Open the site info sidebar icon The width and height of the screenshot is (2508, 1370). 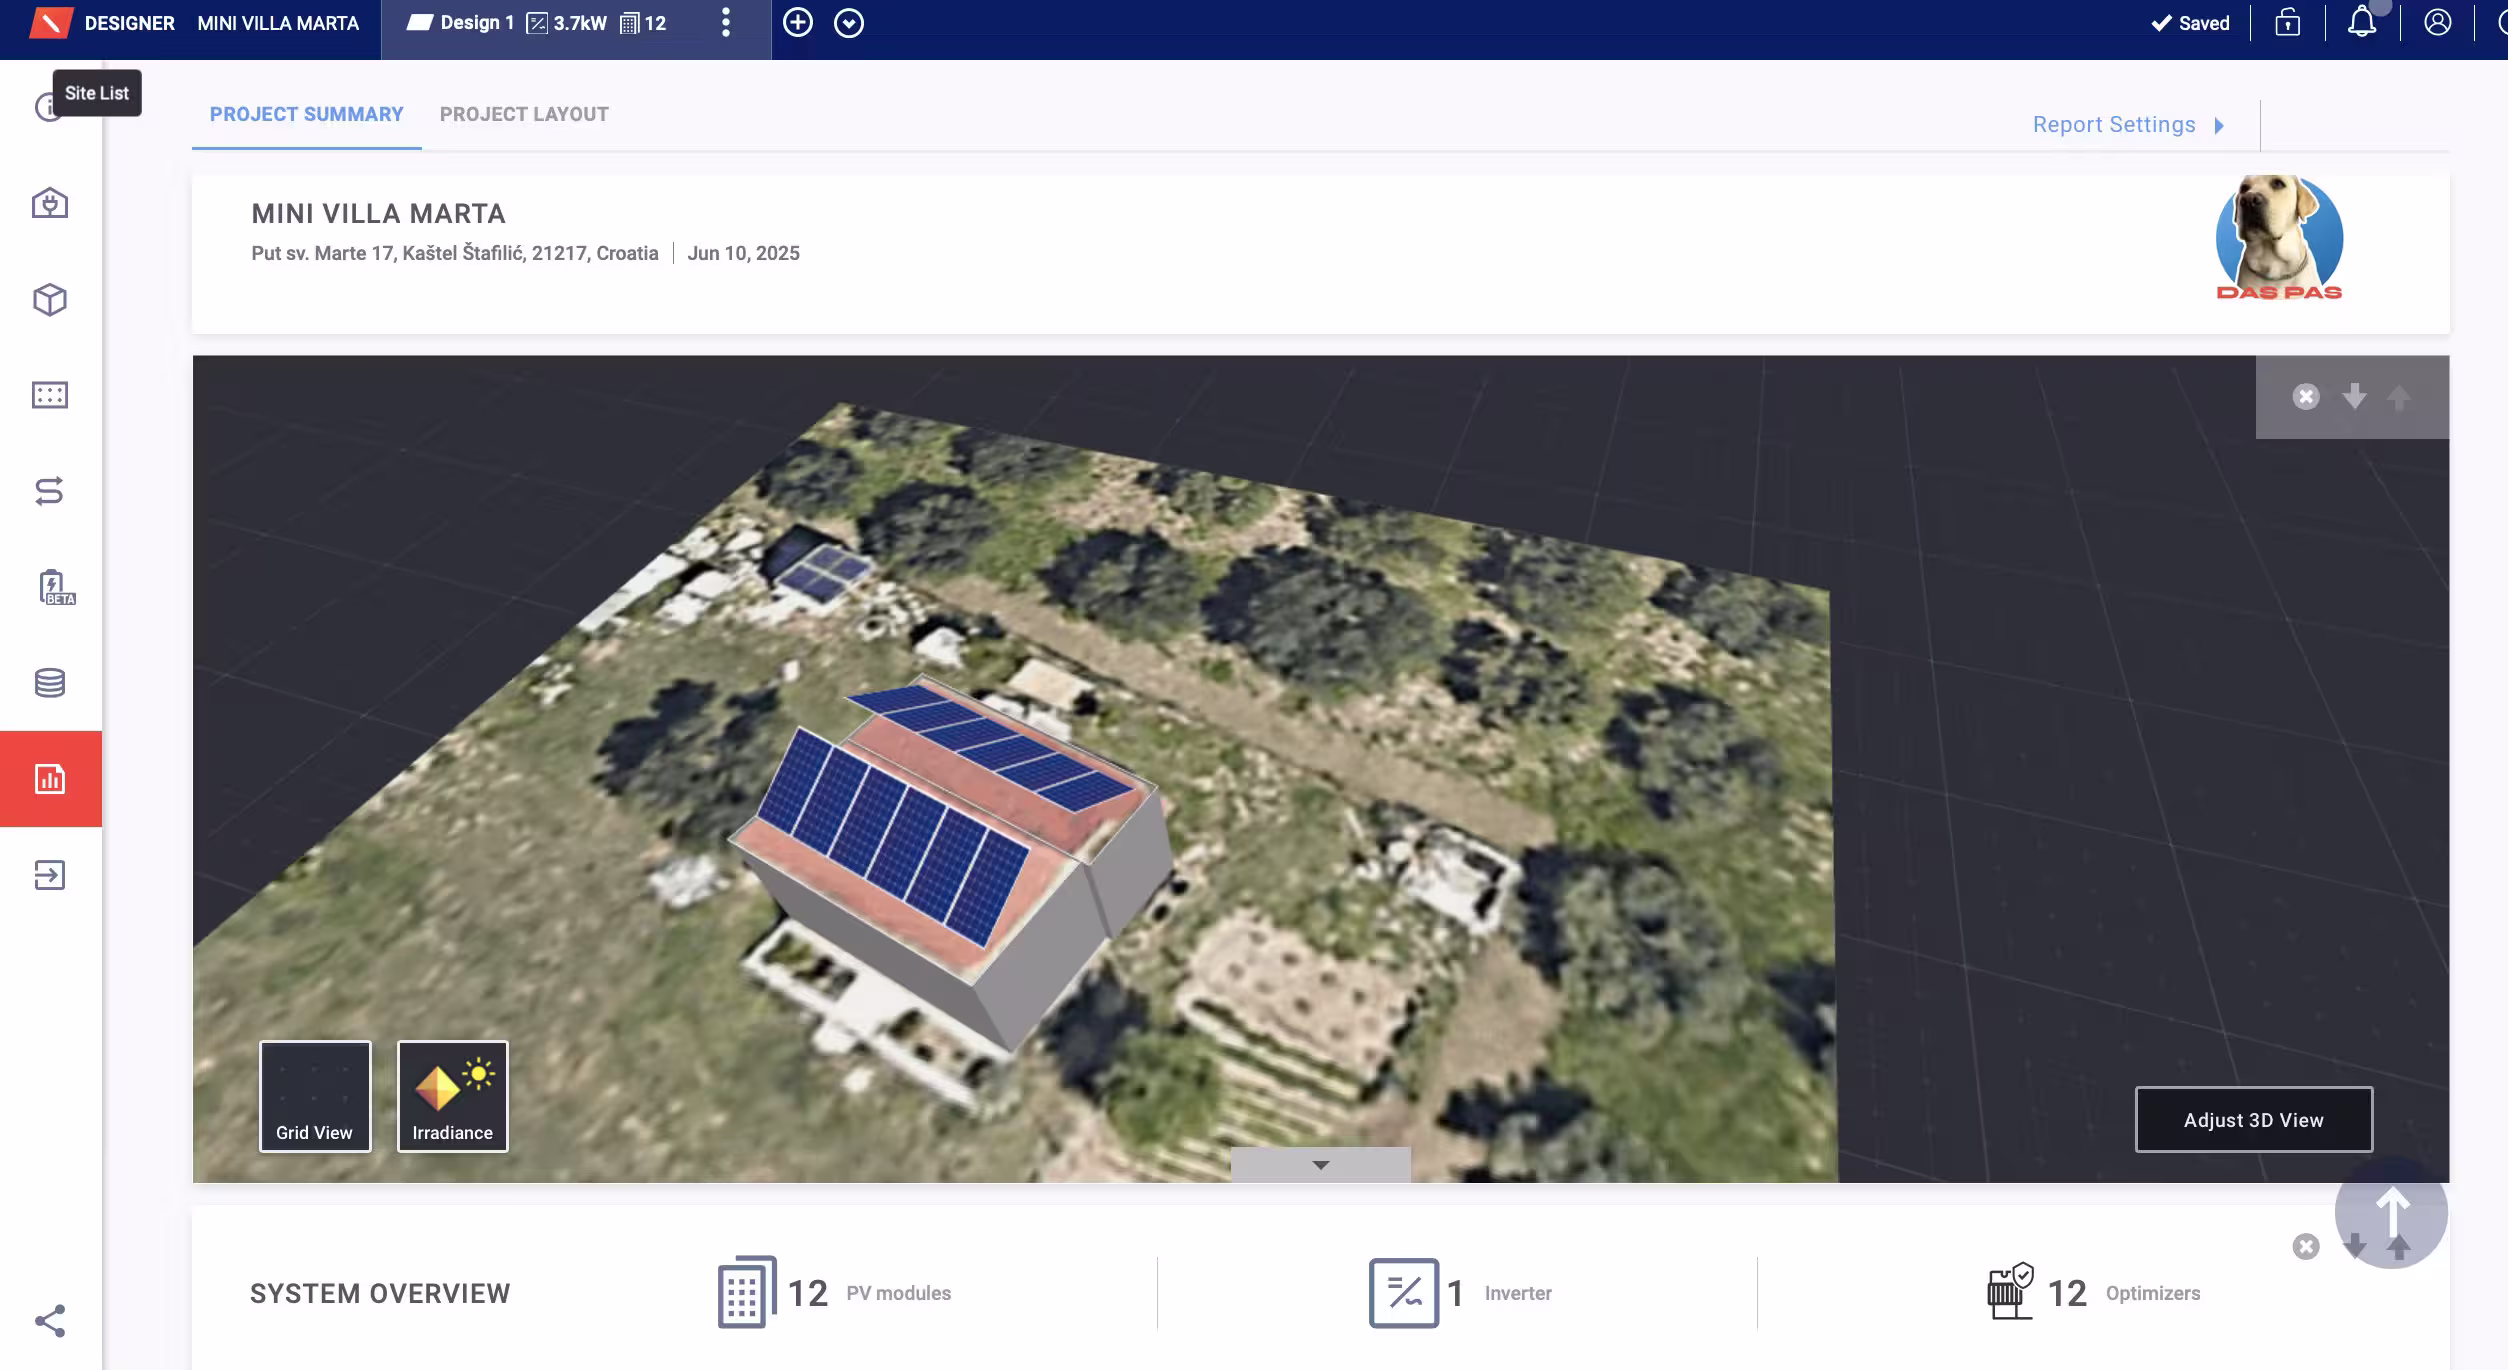(47, 107)
